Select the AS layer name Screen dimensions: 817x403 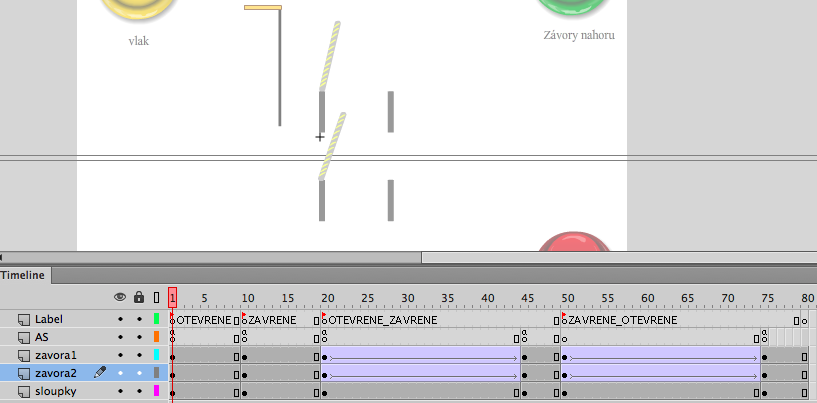pyautogui.click(x=42, y=337)
